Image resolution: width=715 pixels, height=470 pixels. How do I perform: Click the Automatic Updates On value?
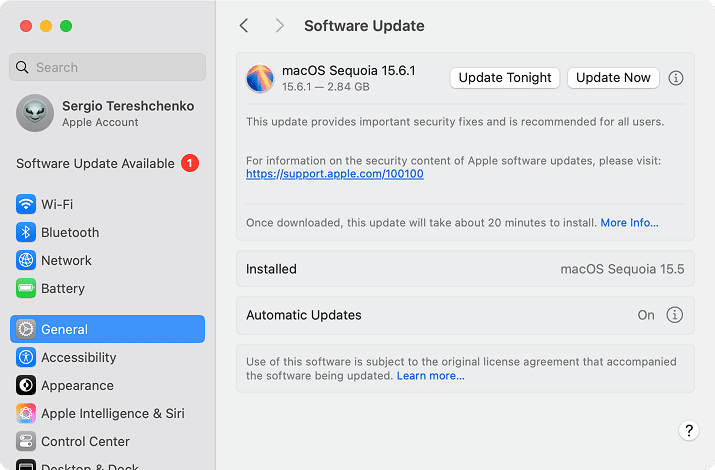click(x=646, y=315)
